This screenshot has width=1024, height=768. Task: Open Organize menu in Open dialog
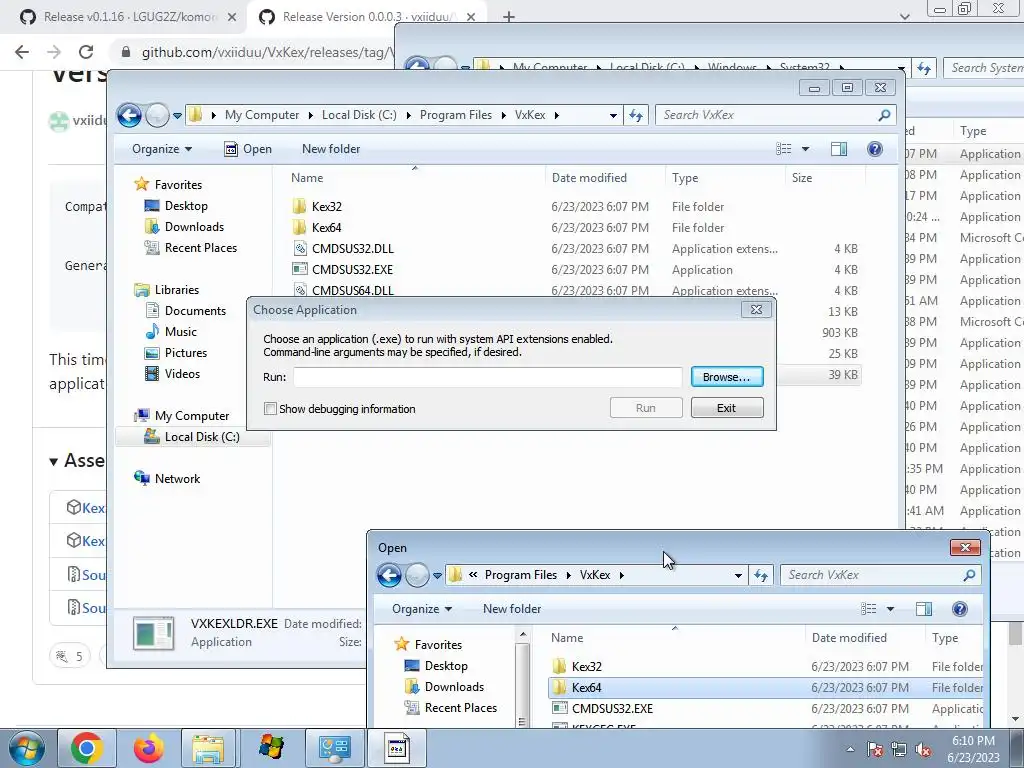click(422, 609)
